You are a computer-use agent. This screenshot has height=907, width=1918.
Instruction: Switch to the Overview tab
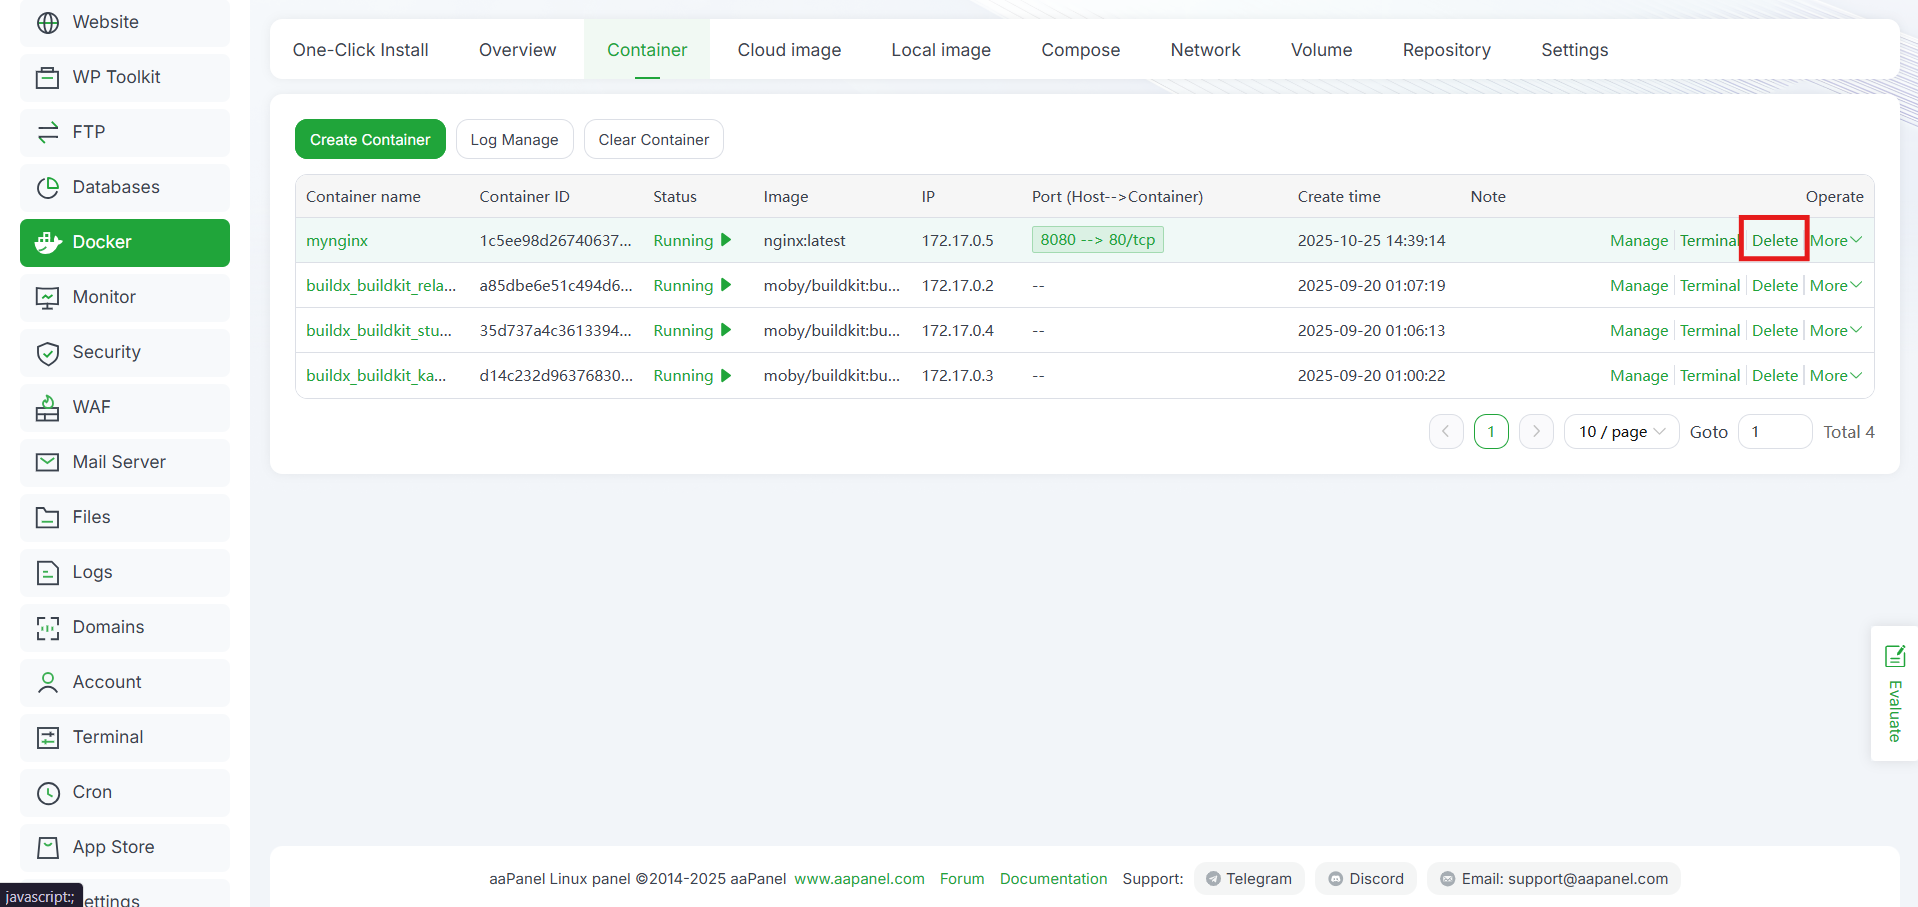click(517, 50)
